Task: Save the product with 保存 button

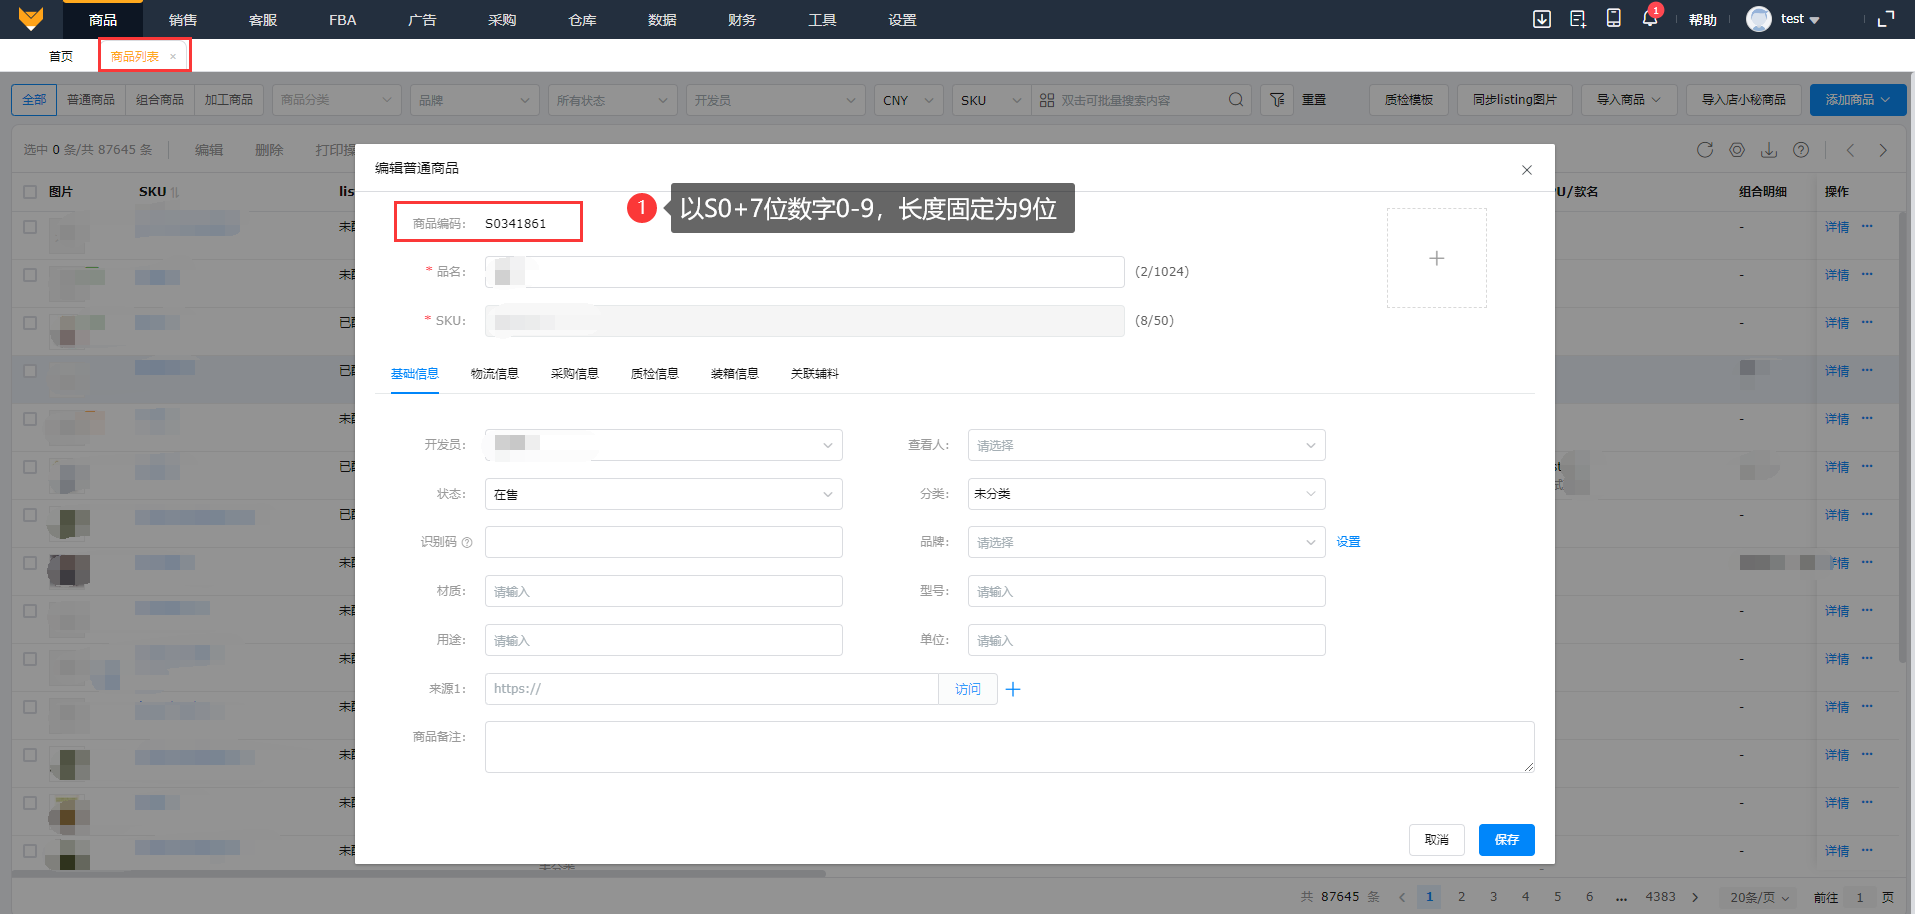Action: click(1507, 840)
